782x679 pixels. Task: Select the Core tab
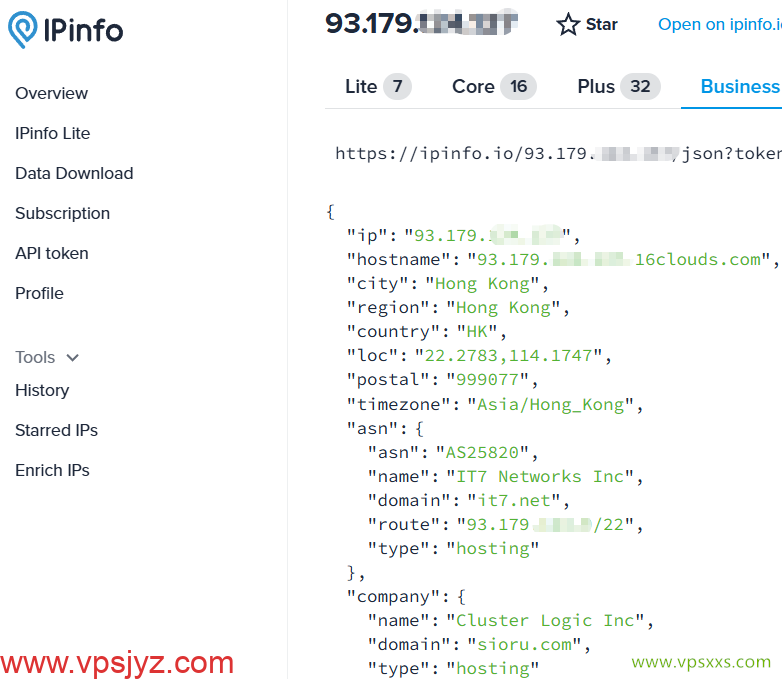tap(493, 87)
